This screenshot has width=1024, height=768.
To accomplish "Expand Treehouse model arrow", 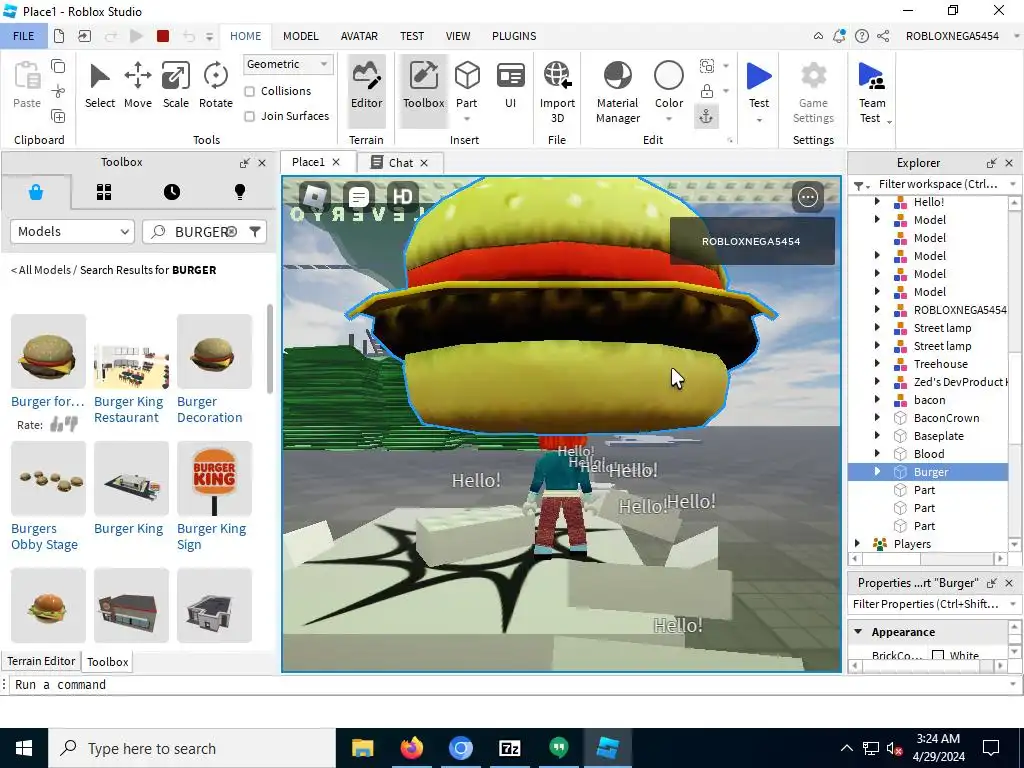I will coord(877,364).
